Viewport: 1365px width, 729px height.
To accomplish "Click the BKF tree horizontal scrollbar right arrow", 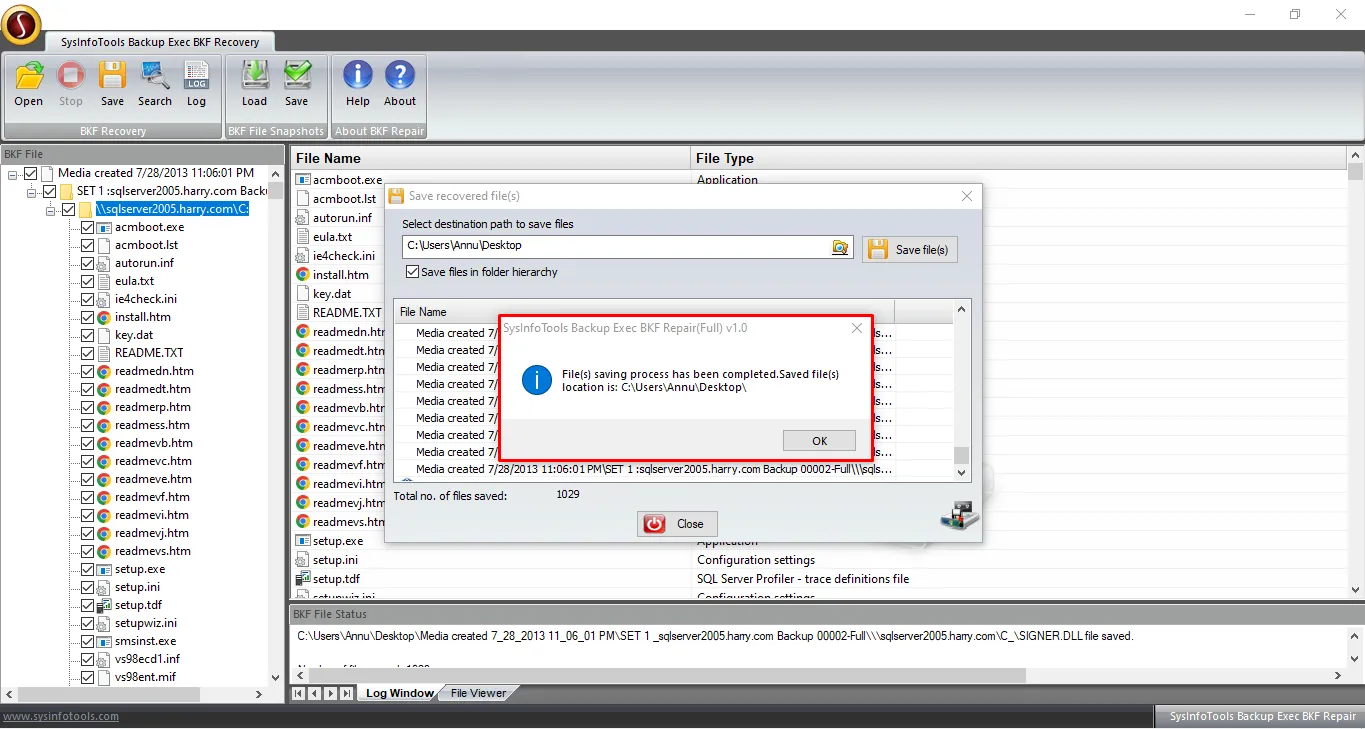I will pos(260,694).
